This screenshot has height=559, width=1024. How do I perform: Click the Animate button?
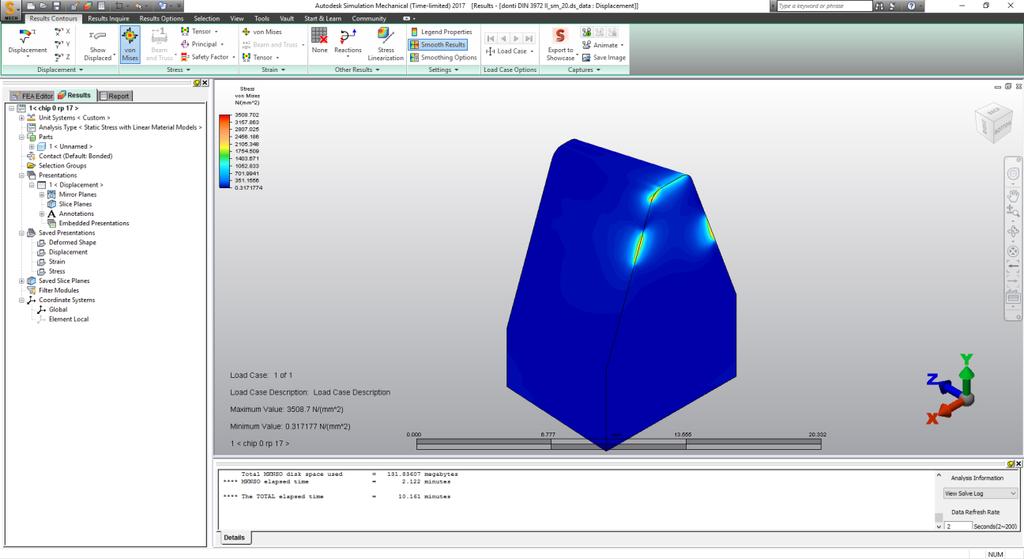click(x=602, y=44)
